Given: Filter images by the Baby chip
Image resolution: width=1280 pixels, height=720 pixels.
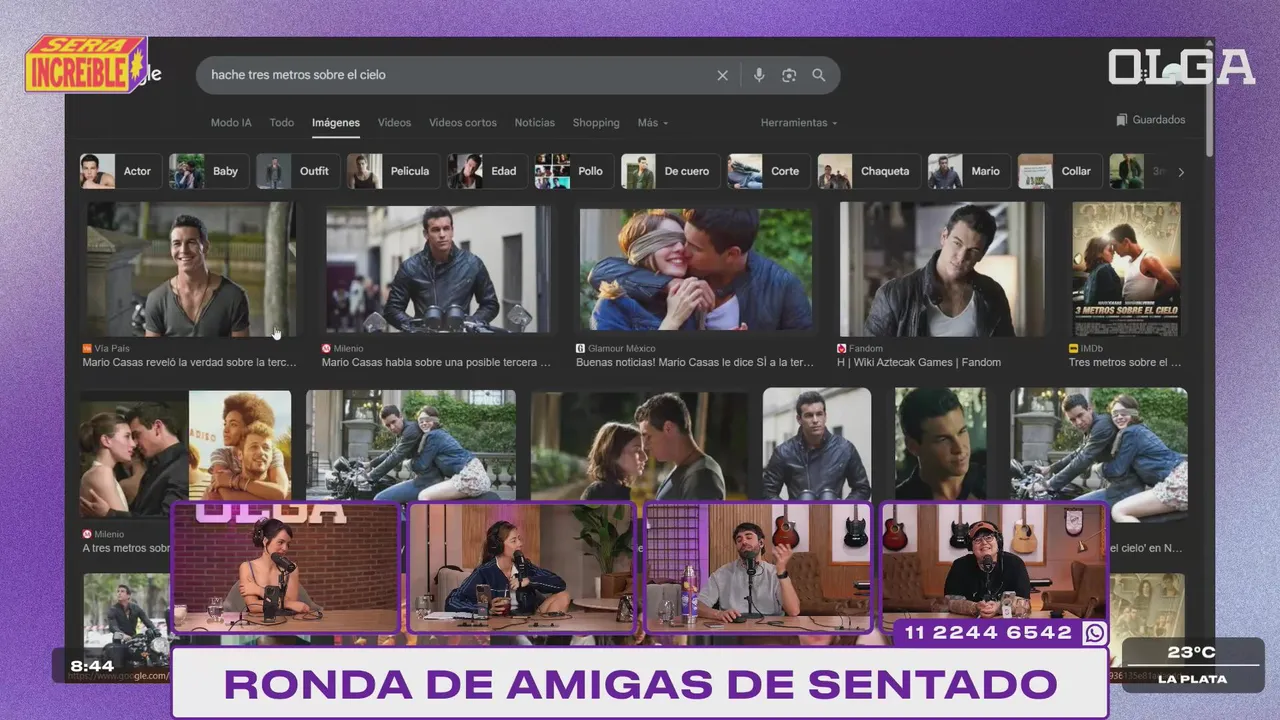Looking at the screenshot, I should click(x=207, y=171).
